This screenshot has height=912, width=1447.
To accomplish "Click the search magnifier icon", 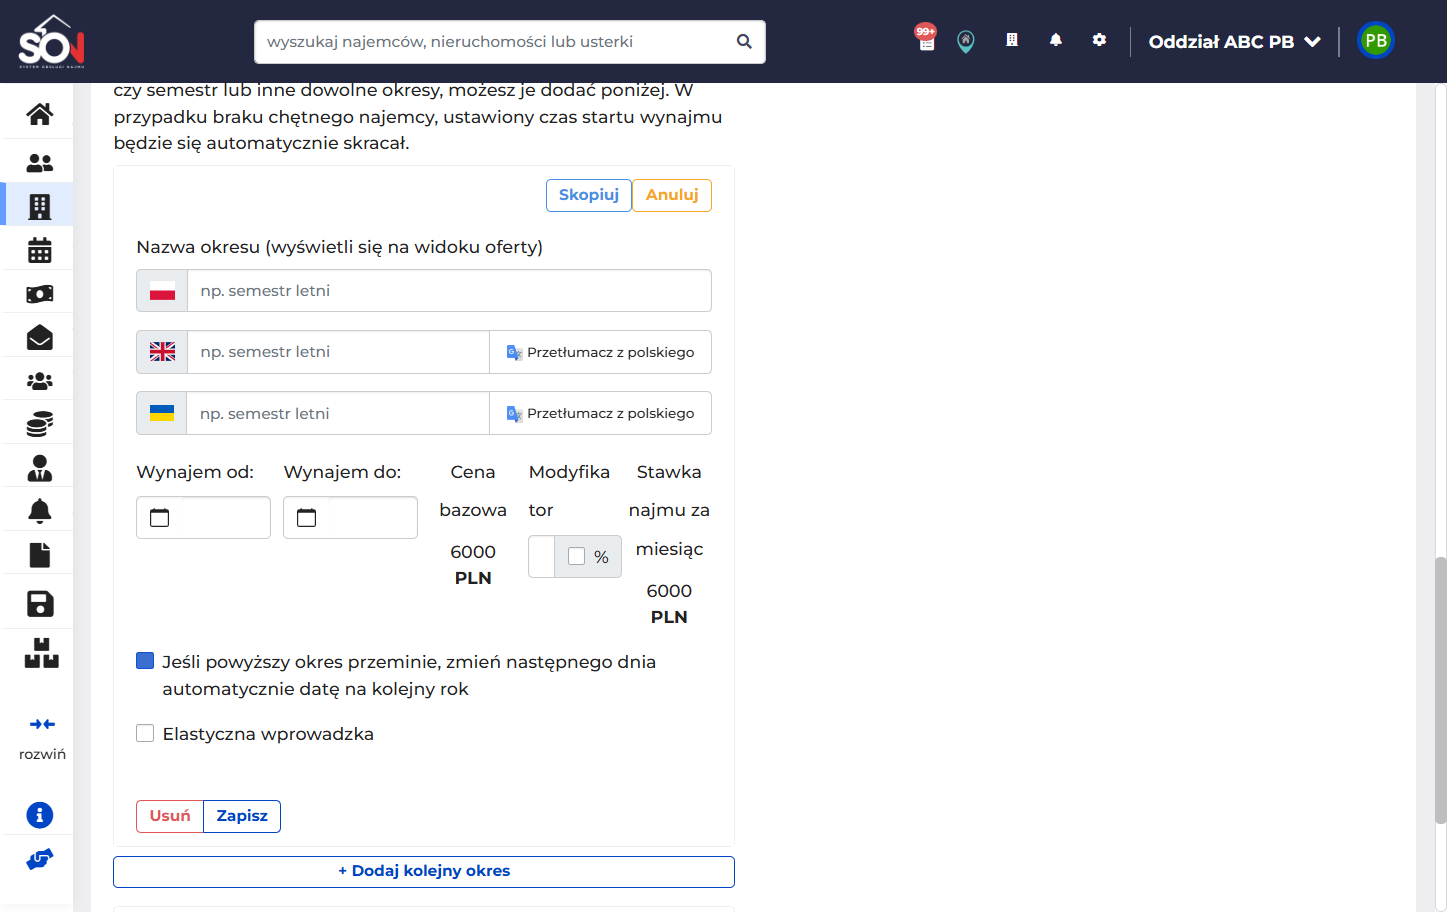I will pos(744,42).
